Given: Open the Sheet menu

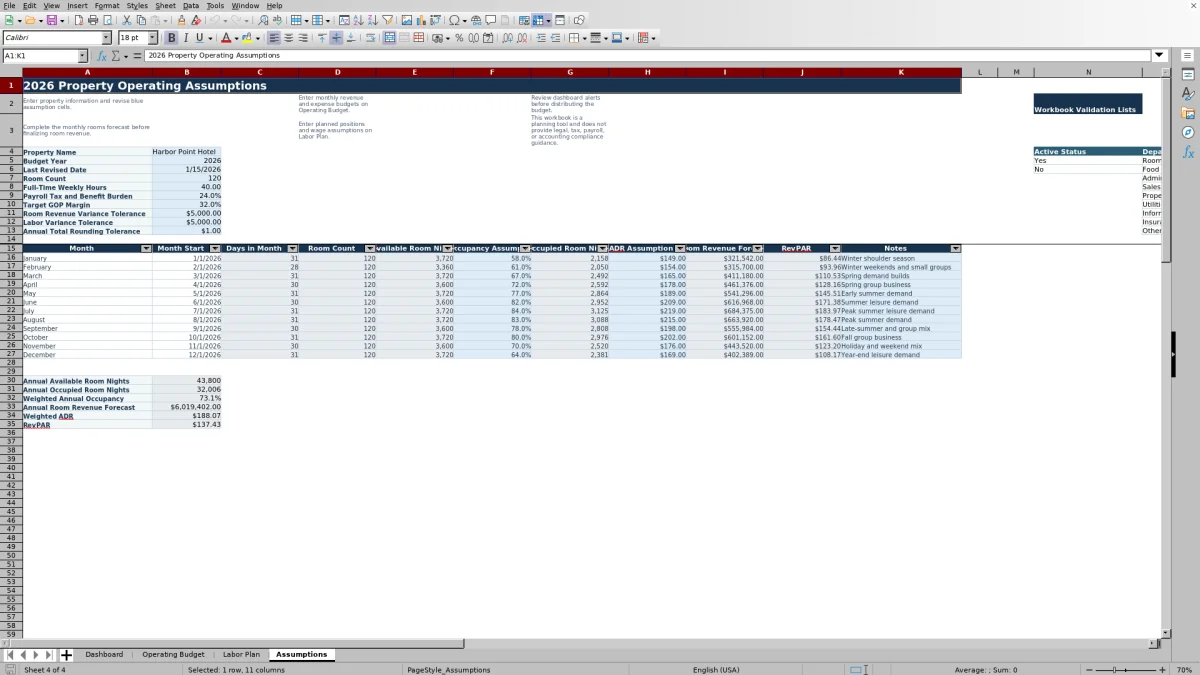Looking at the screenshot, I should point(165,6).
